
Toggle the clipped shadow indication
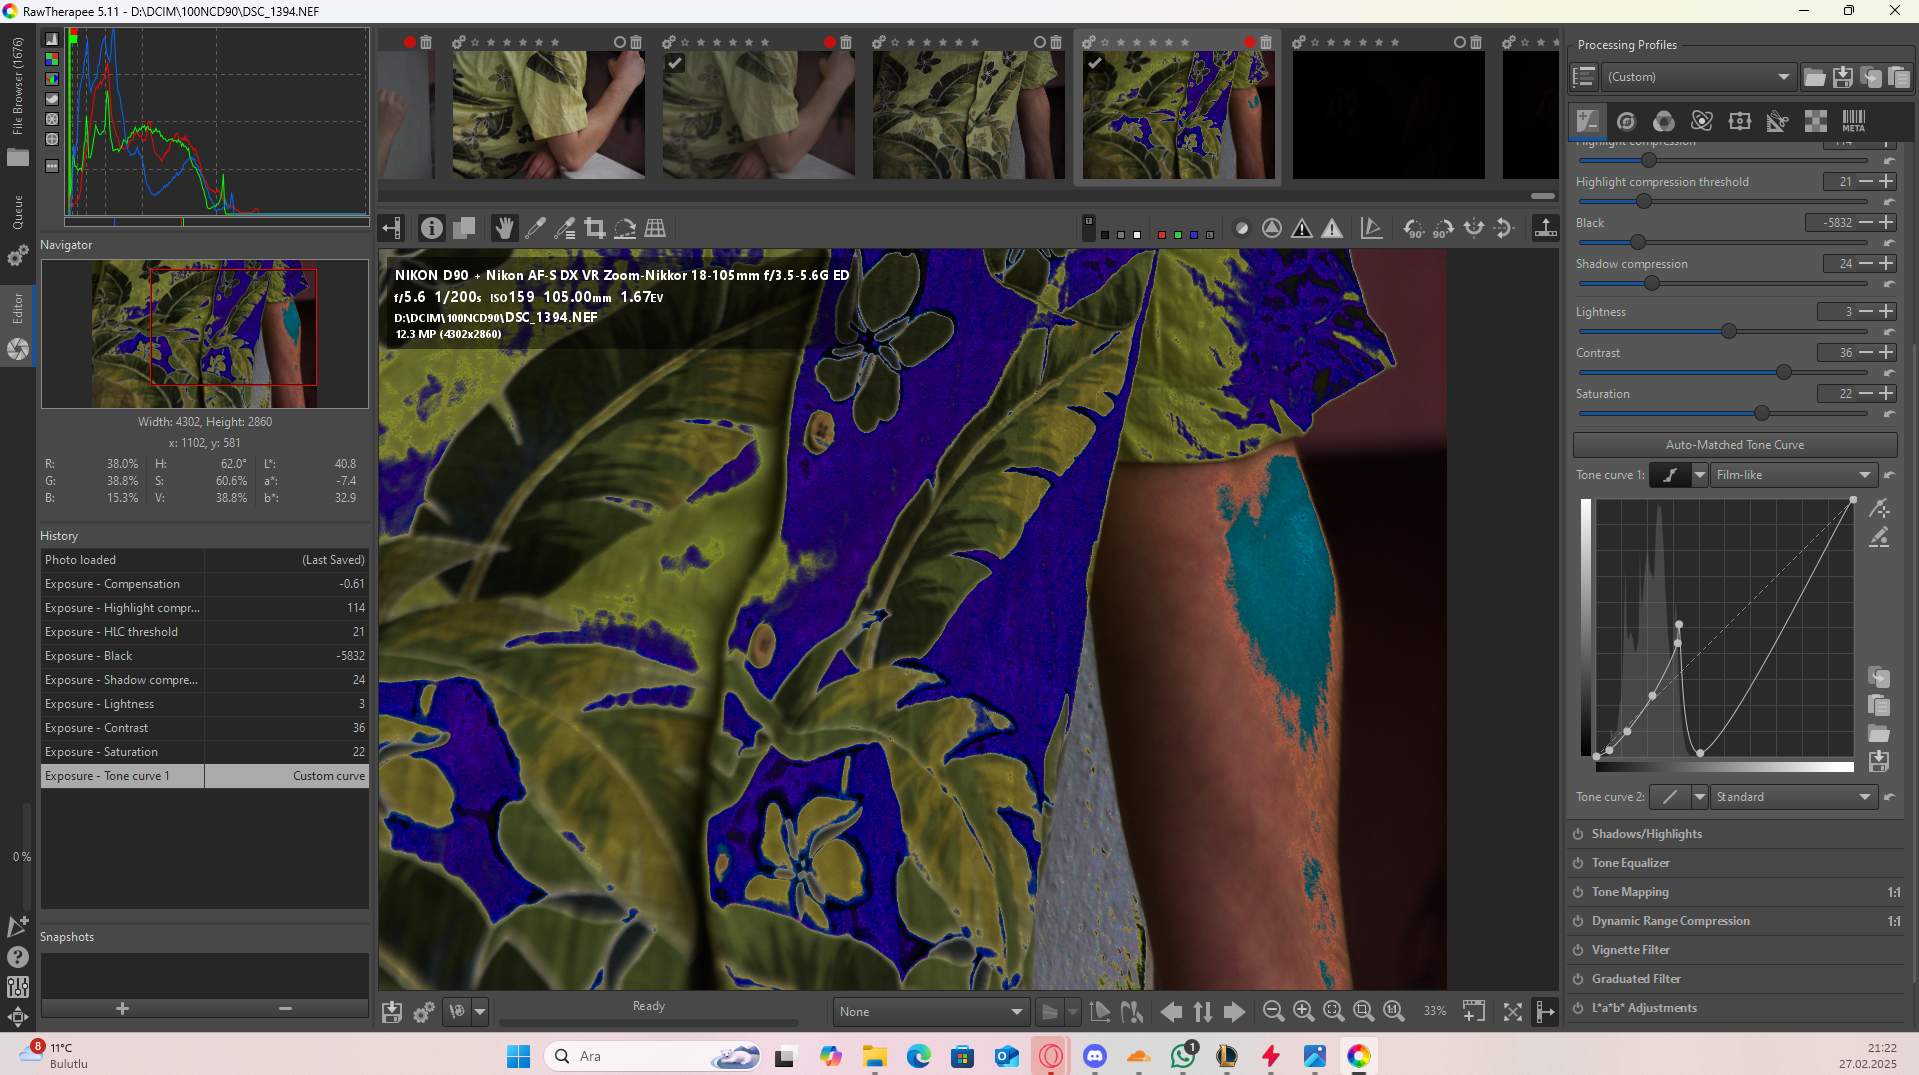(1302, 229)
